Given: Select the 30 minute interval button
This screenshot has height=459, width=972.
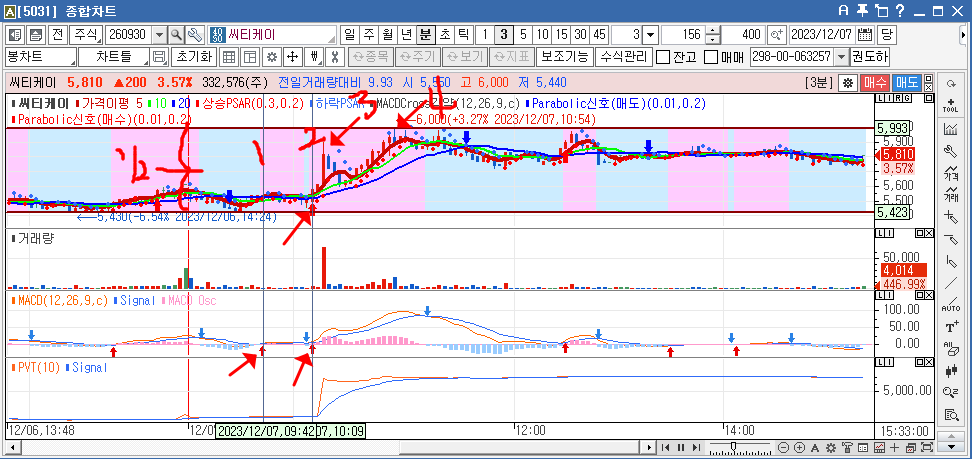Looking at the screenshot, I should 580,34.
